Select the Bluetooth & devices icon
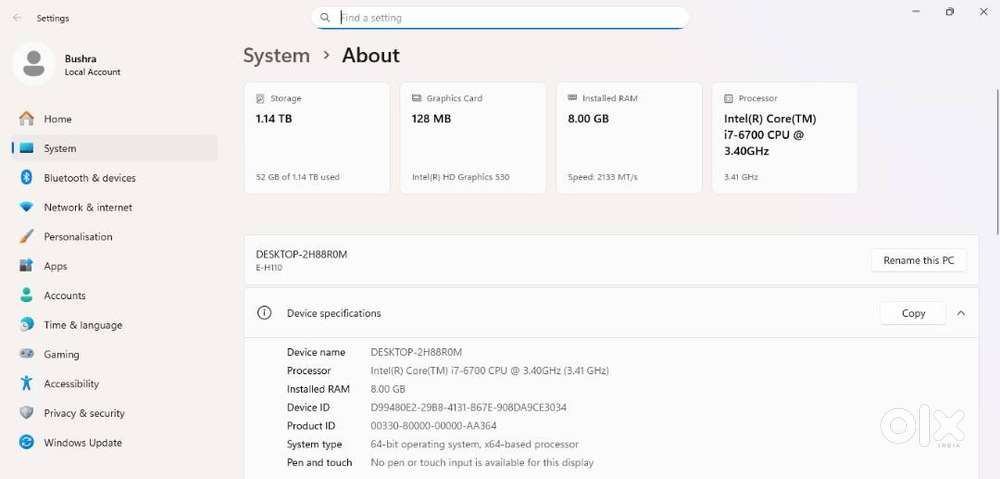 [27, 178]
